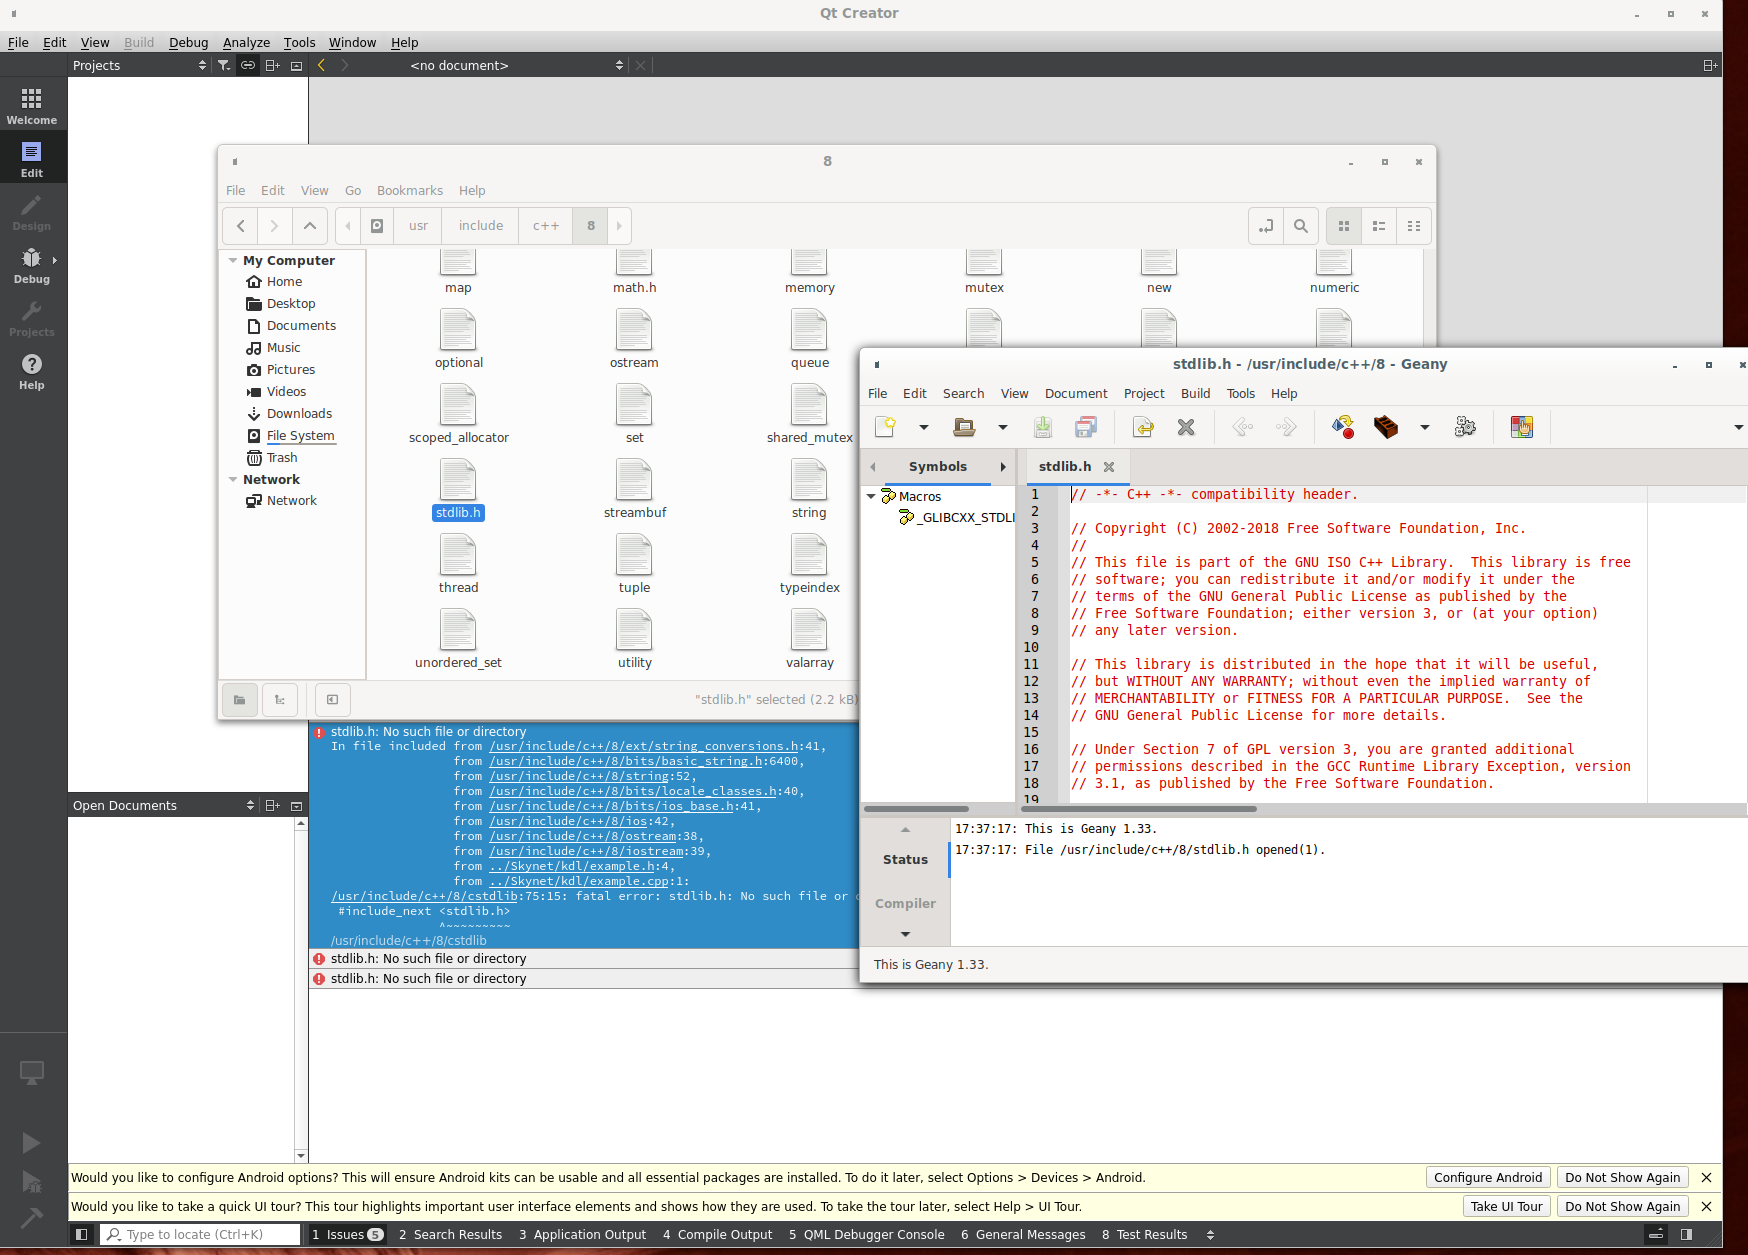This screenshot has height=1255, width=1748.
Task: Switch file manager to list view
Action: click(x=1379, y=226)
